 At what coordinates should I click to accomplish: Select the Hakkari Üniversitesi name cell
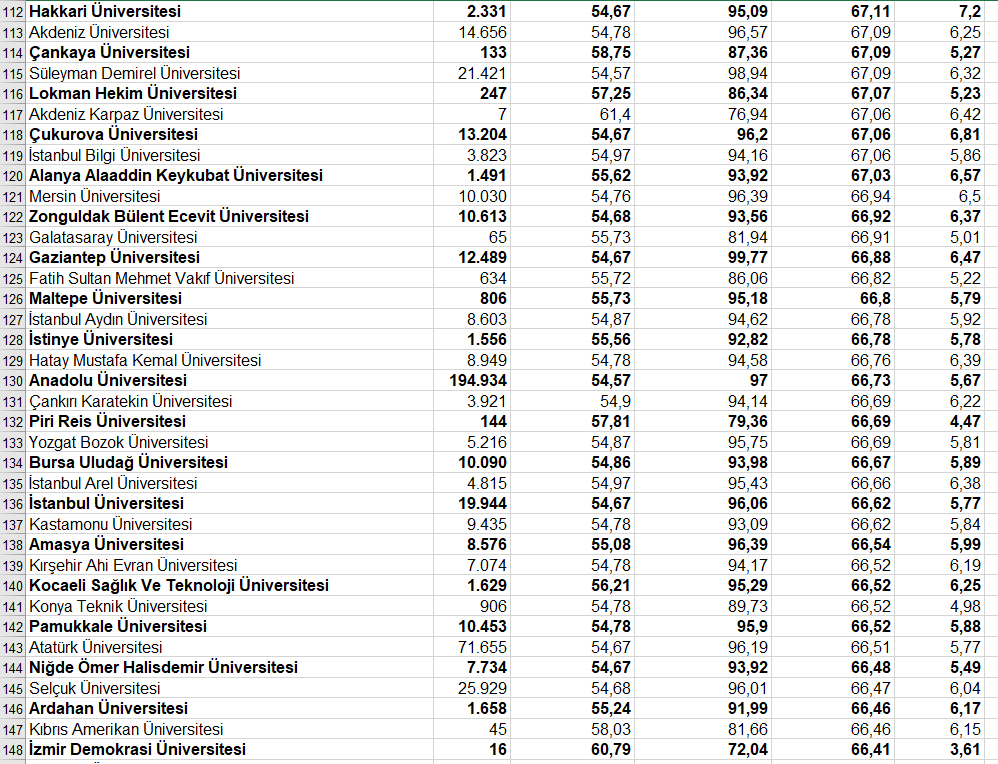coord(229,11)
